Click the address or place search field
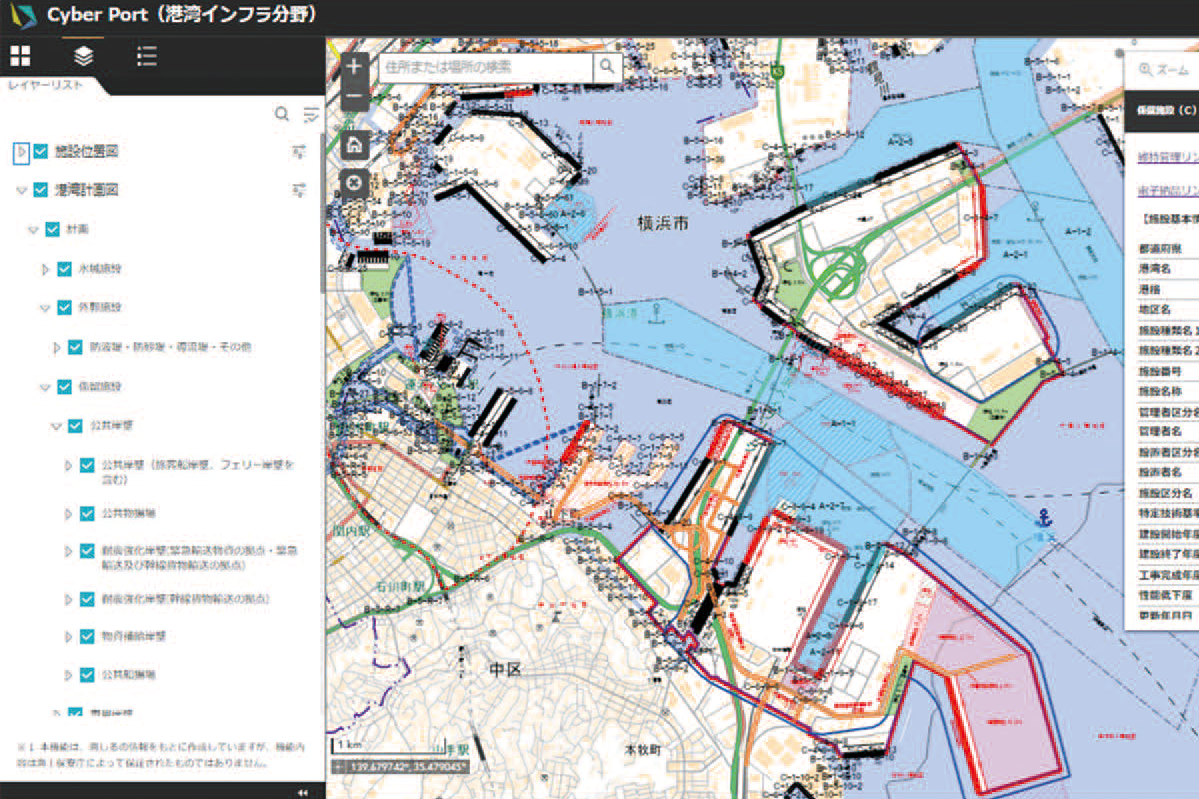This screenshot has height=799, width=1199. tap(485, 67)
